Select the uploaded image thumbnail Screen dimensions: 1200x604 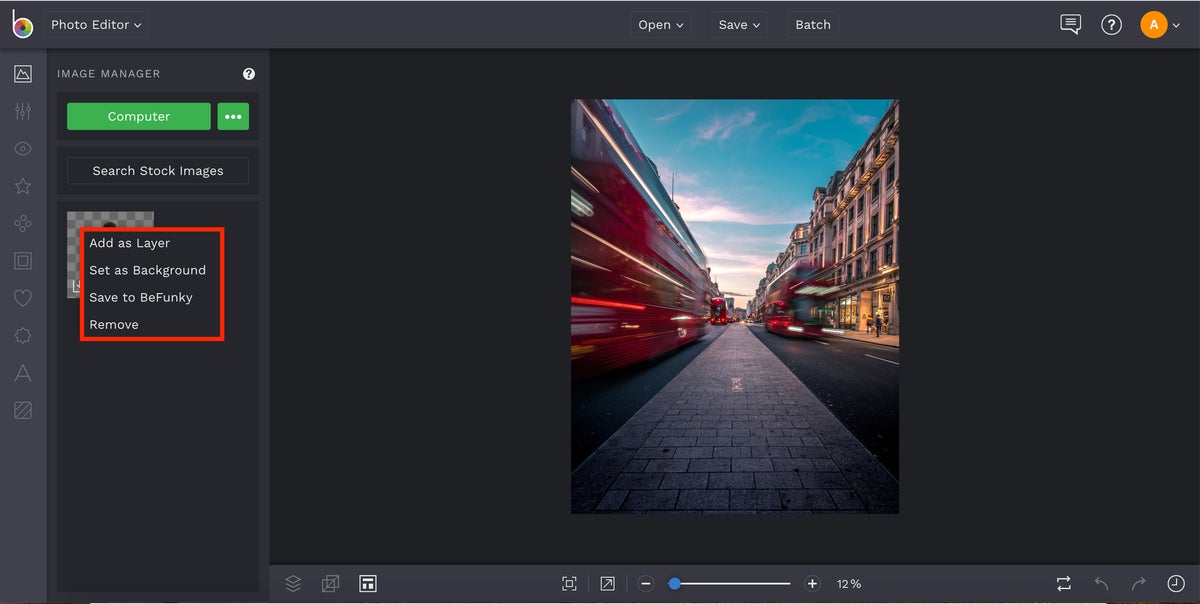(109, 218)
